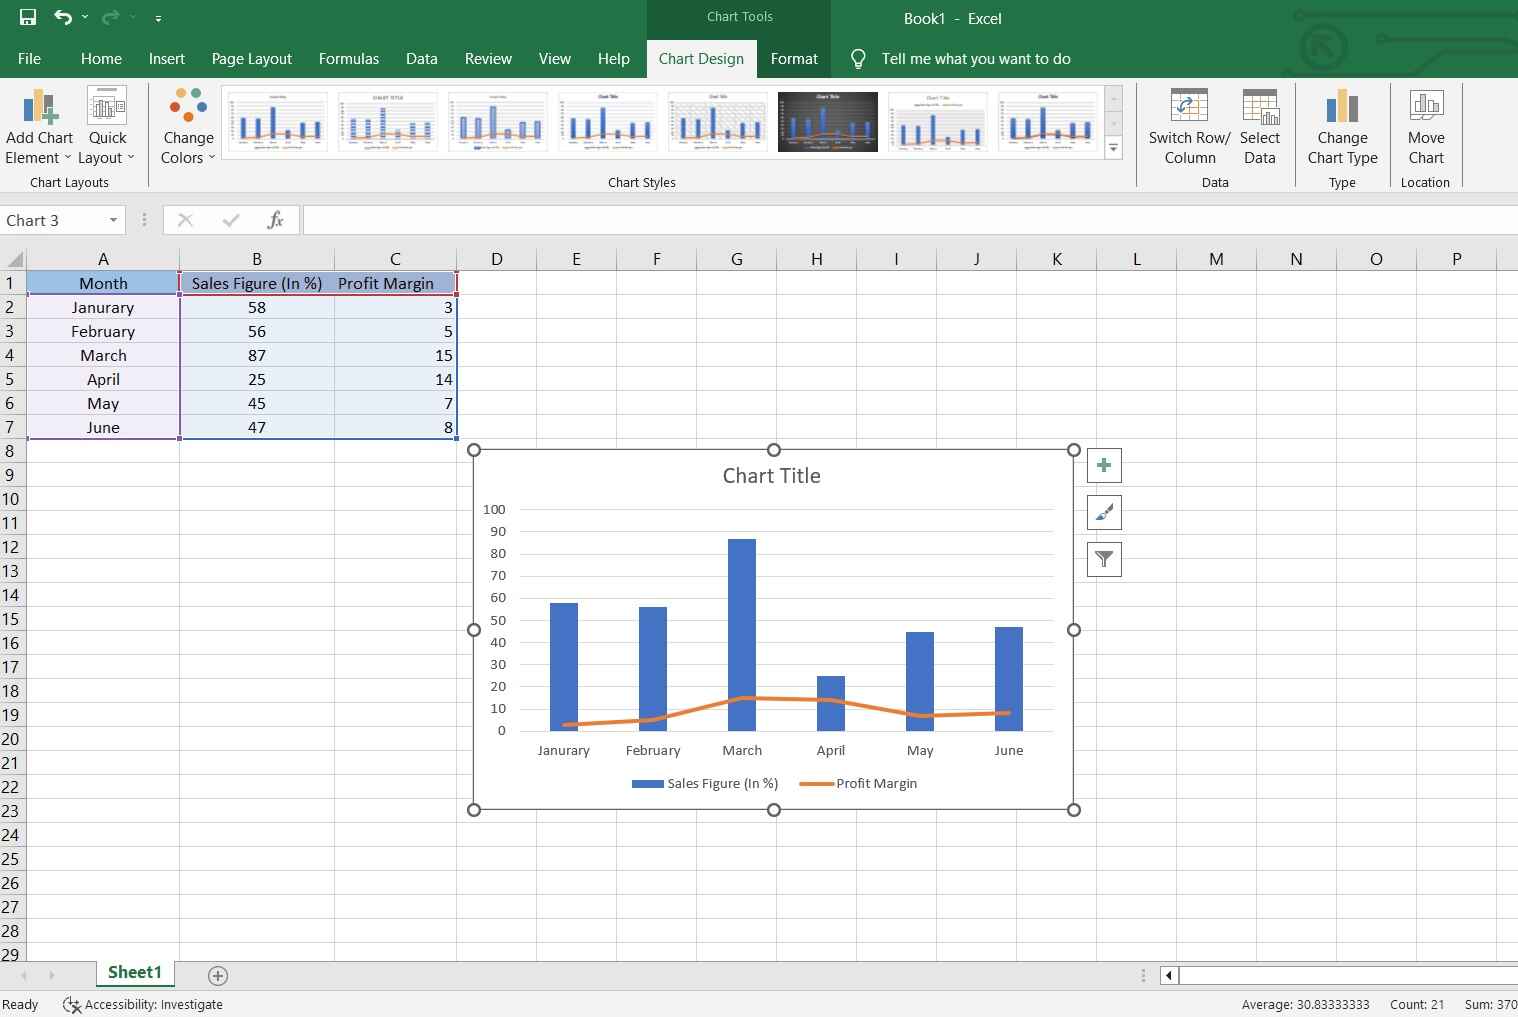Image resolution: width=1518 pixels, height=1017 pixels.
Task: Select the February cell
Action: [x=103, y=331]
